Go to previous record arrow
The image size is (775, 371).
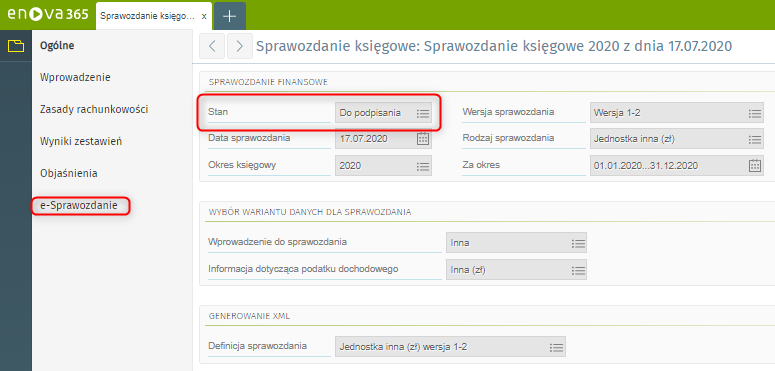click(212, 46)
